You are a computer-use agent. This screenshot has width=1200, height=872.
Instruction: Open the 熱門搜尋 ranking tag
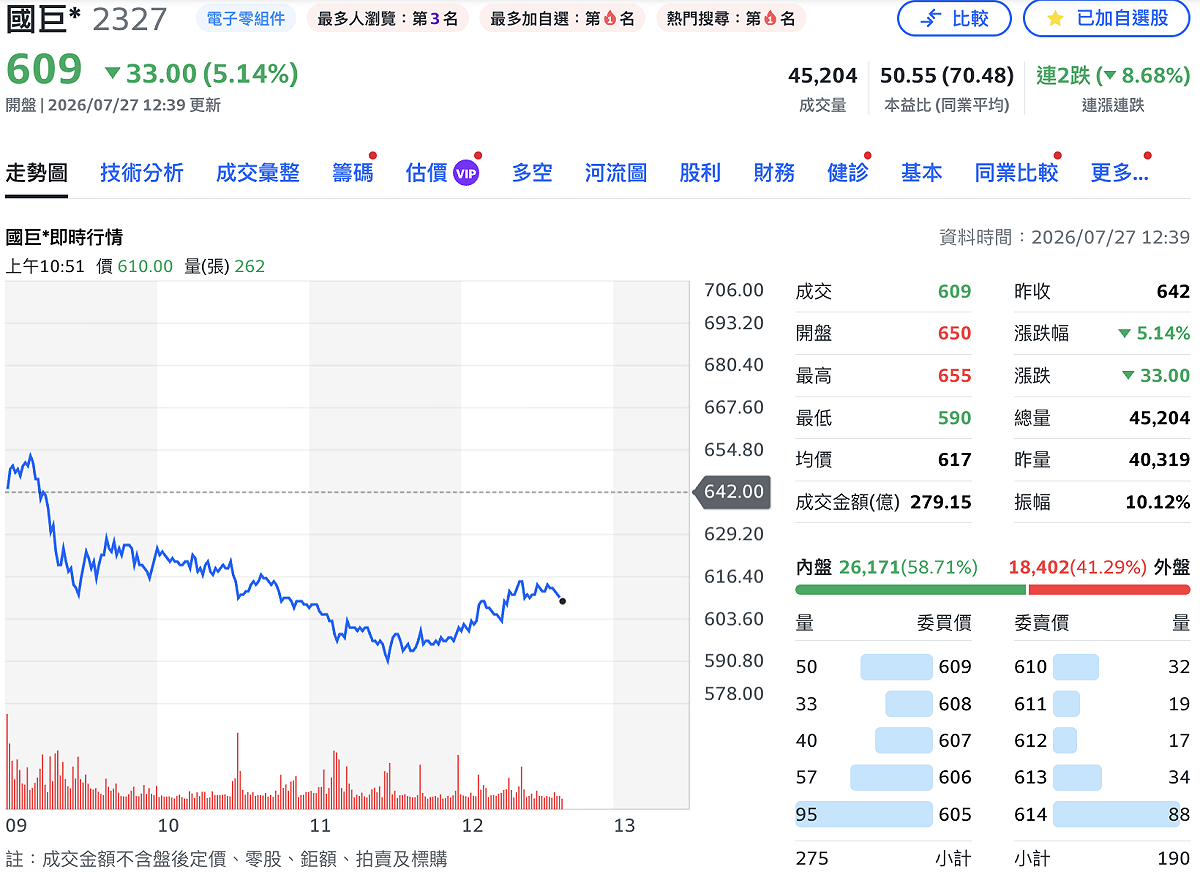tap(730, 18)
